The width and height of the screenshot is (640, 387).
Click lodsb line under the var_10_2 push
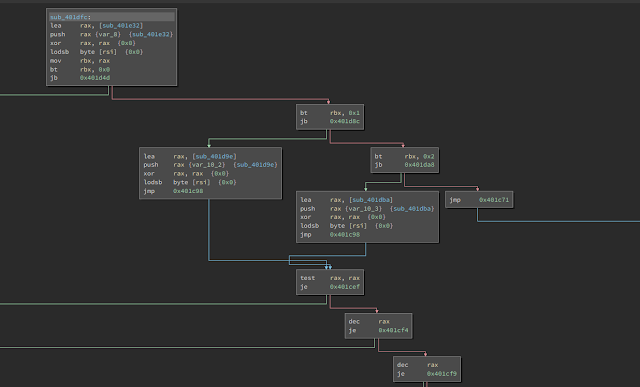coord(190,182)
